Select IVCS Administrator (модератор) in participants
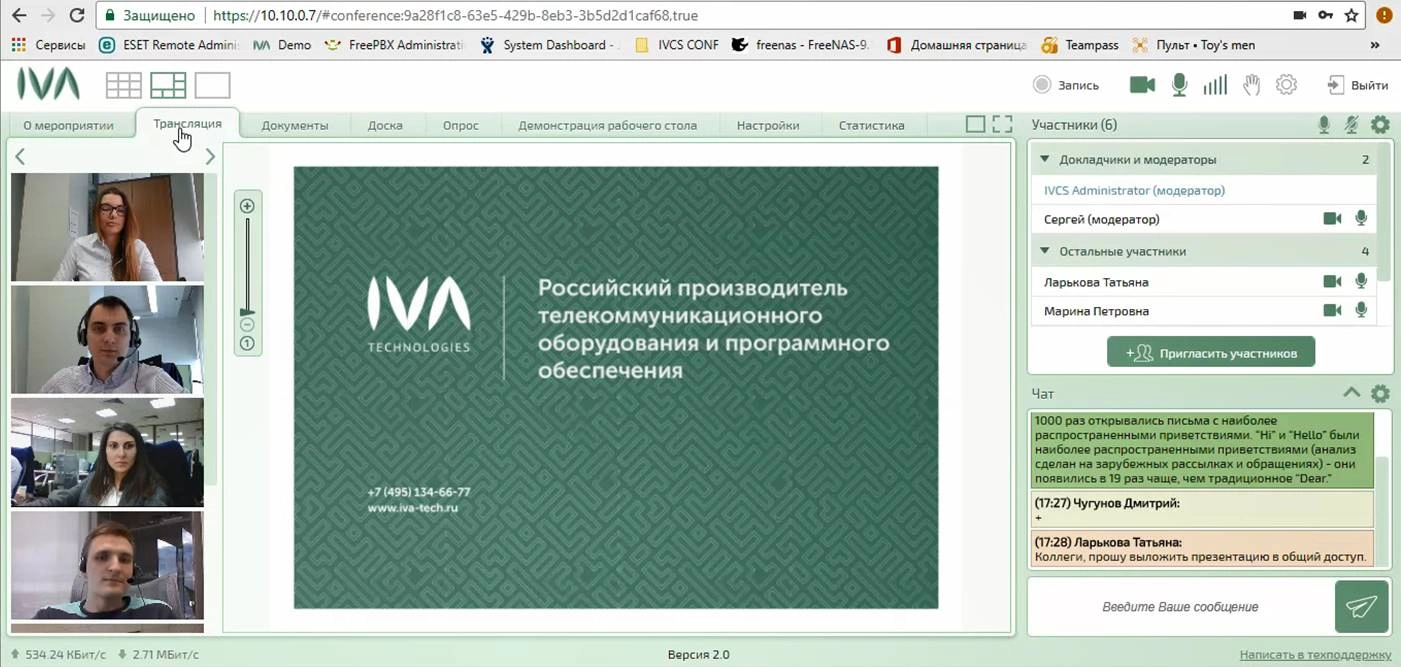This screenshot has height=667, width=1401. (x=1134, y=190)
